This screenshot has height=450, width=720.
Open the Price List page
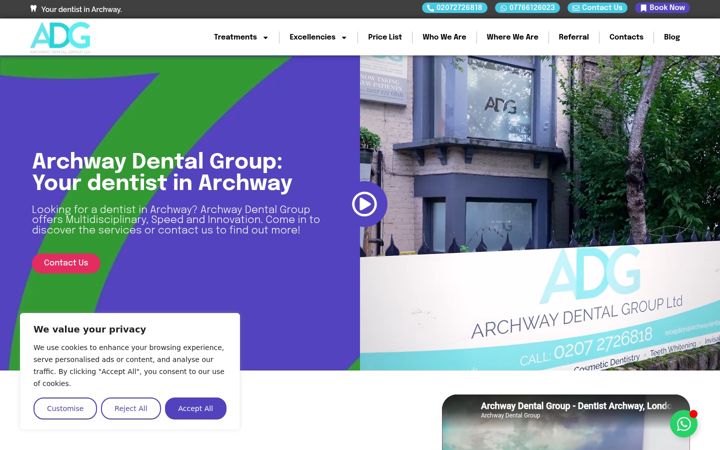click(385, 37)
